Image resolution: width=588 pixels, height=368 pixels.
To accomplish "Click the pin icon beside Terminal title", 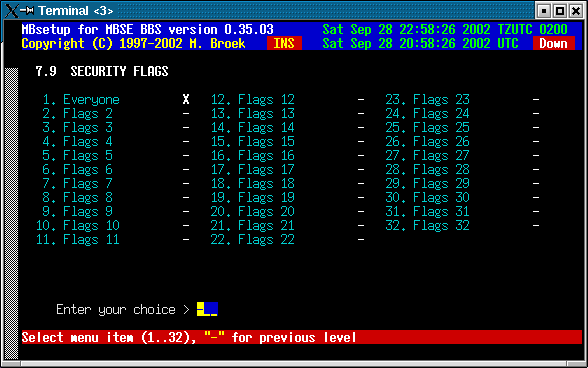I will point(27,11).
